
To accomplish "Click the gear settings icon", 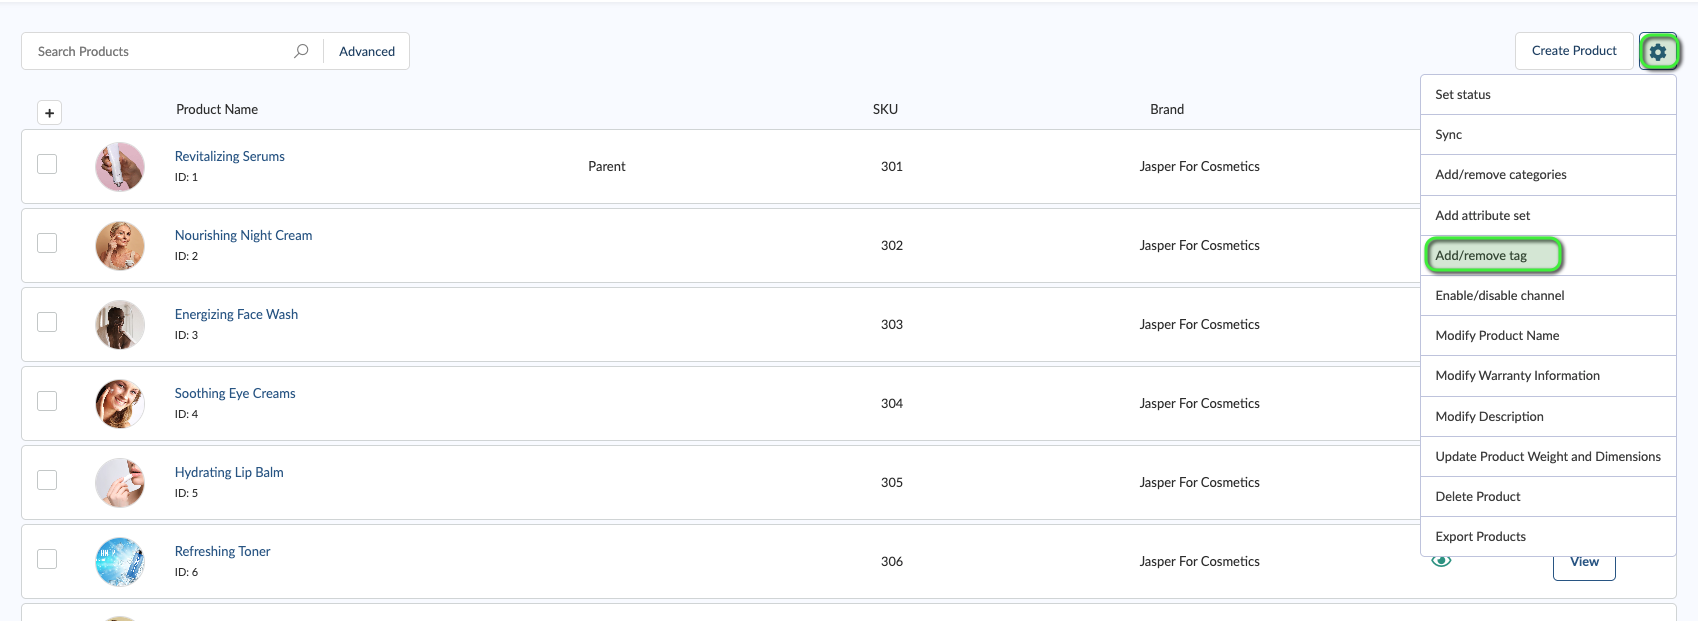I will click(x=1658, y=51).
